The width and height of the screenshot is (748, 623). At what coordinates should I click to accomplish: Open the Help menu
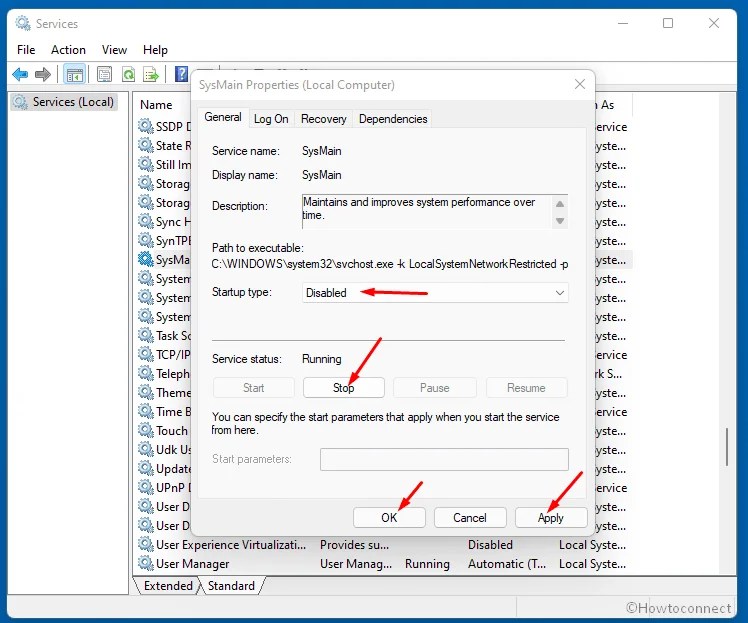tap(155, 50)
